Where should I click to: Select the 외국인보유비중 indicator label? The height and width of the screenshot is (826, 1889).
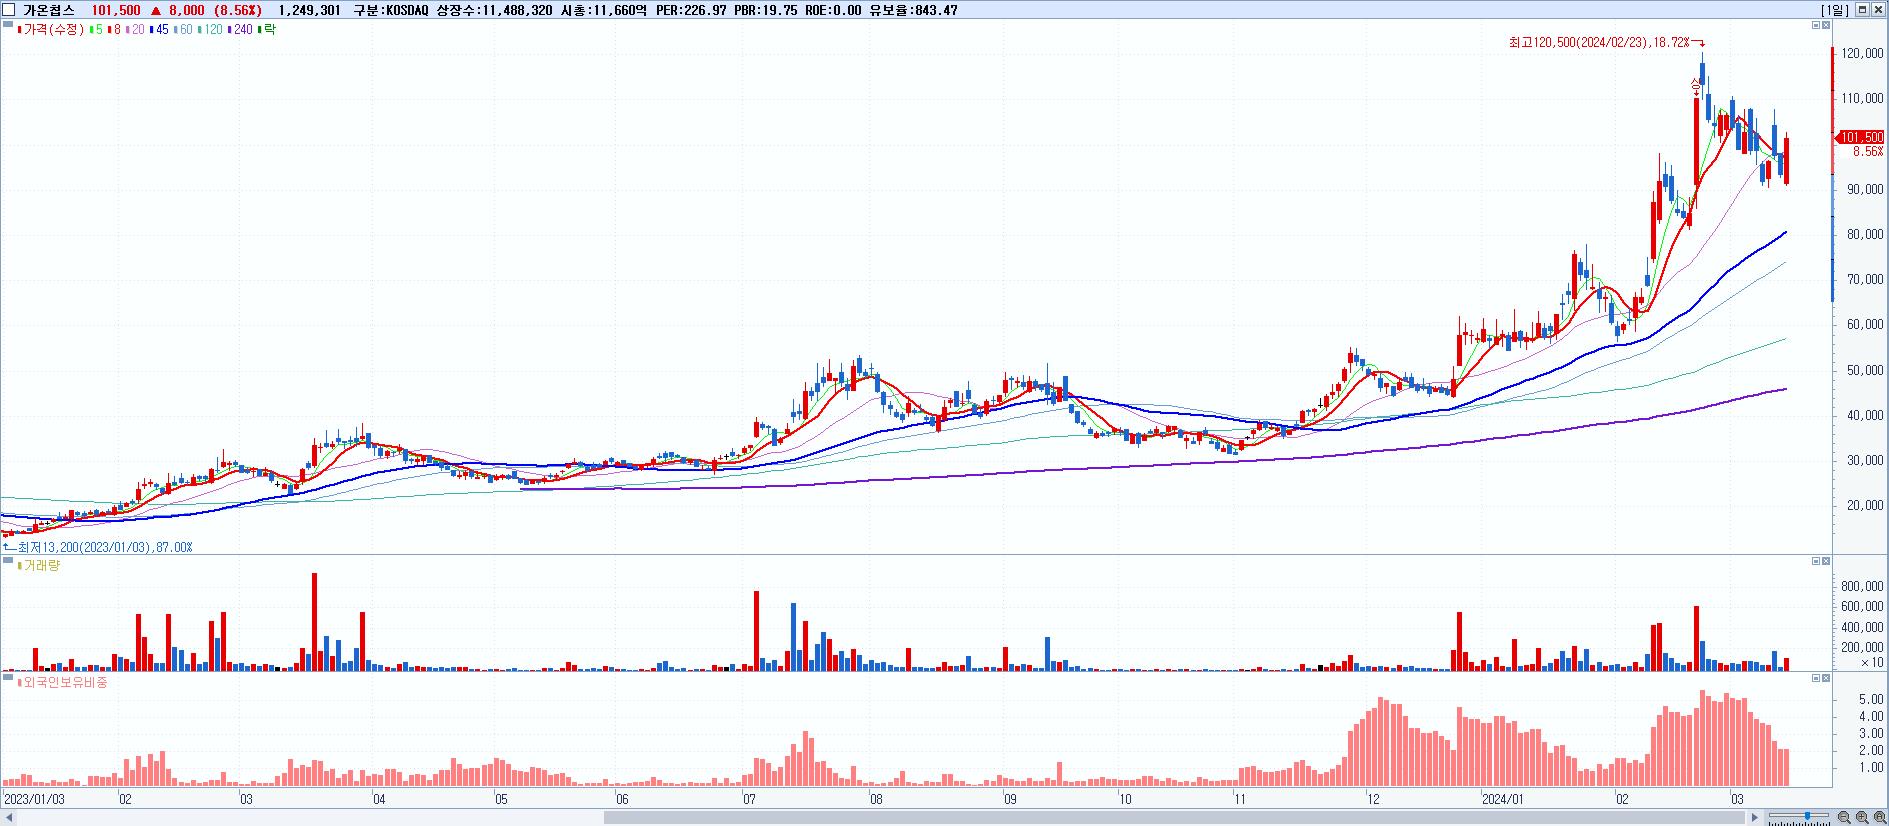point(64,682)
